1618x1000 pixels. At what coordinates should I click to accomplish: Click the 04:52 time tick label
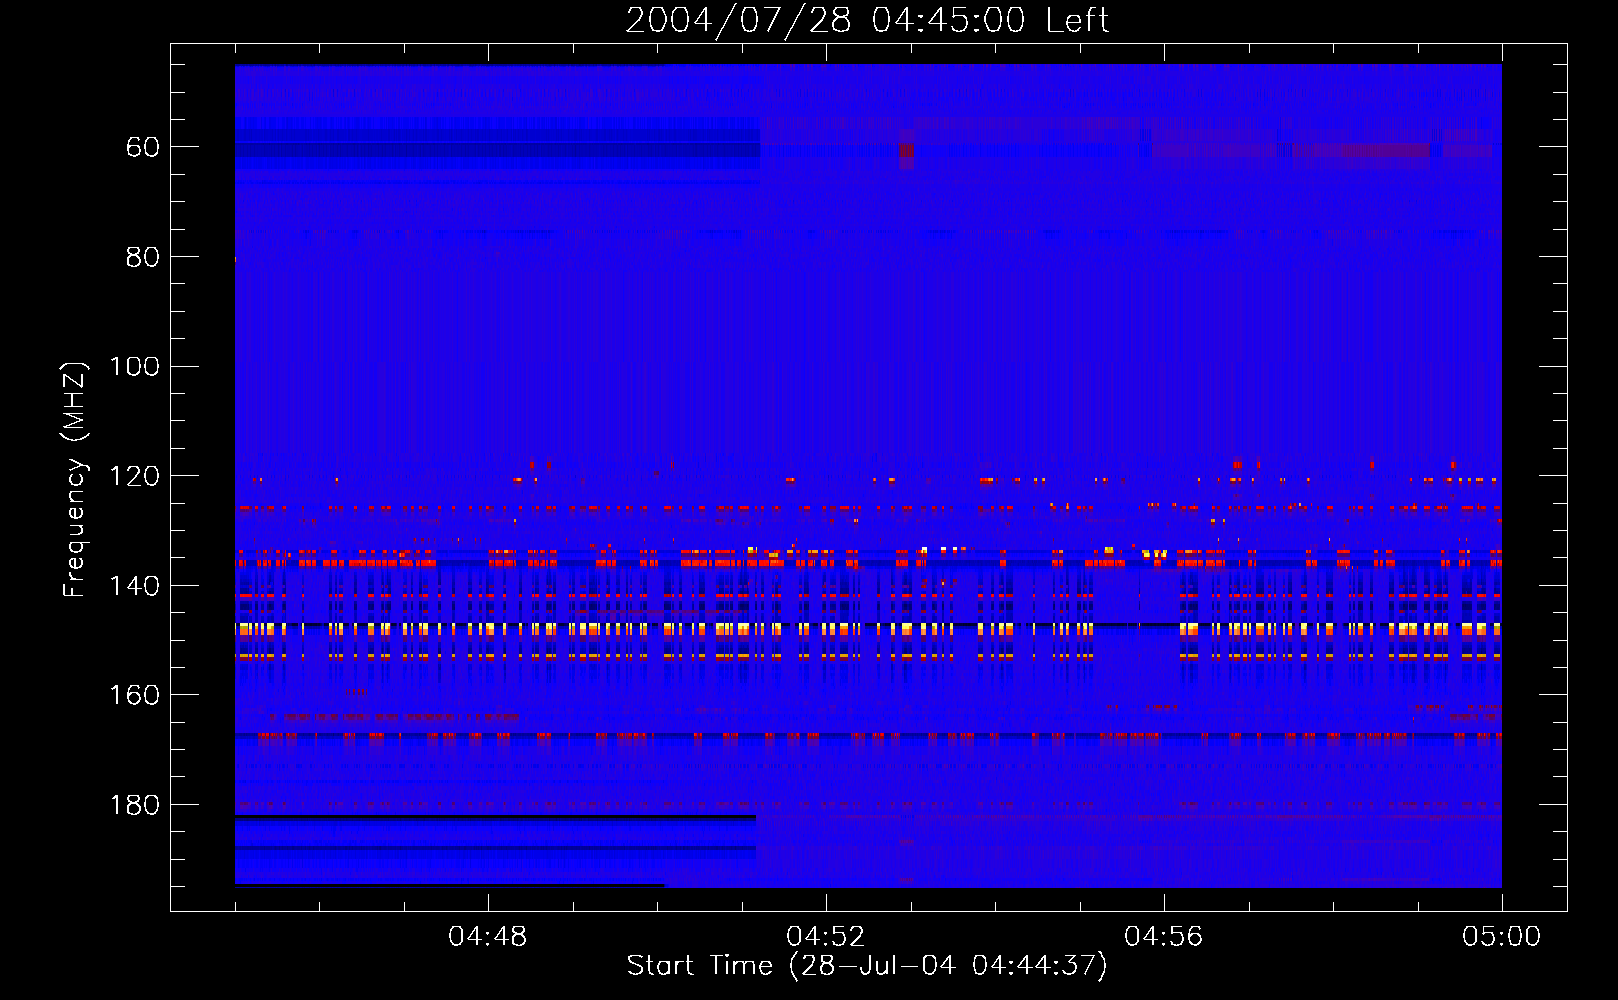point(826,937)
